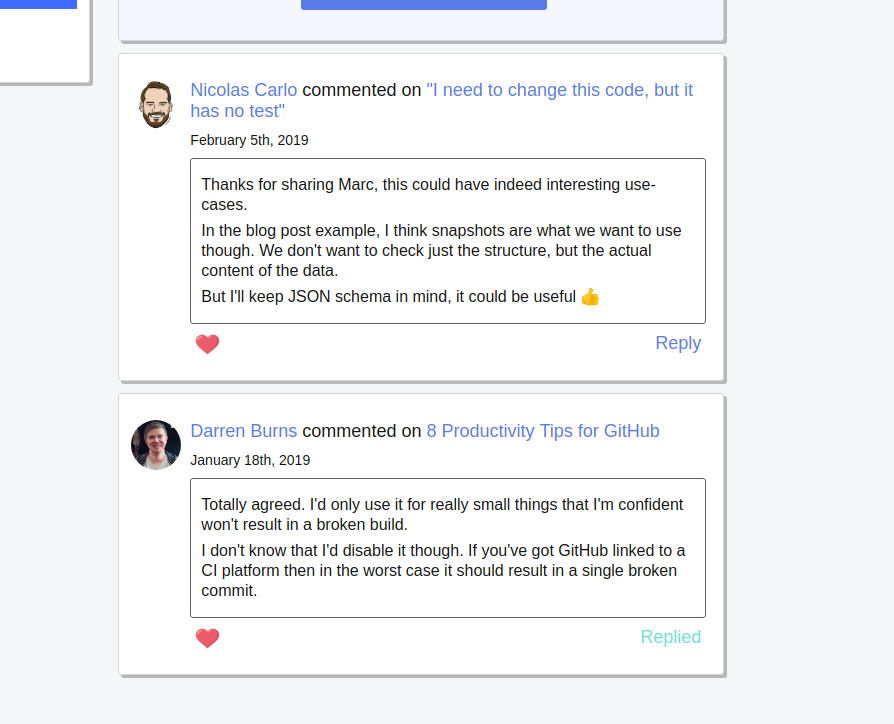Click the thumbs up emoji in Nicolas's comment
Viewport: 894px width, 724px height.
pos(589,296)
